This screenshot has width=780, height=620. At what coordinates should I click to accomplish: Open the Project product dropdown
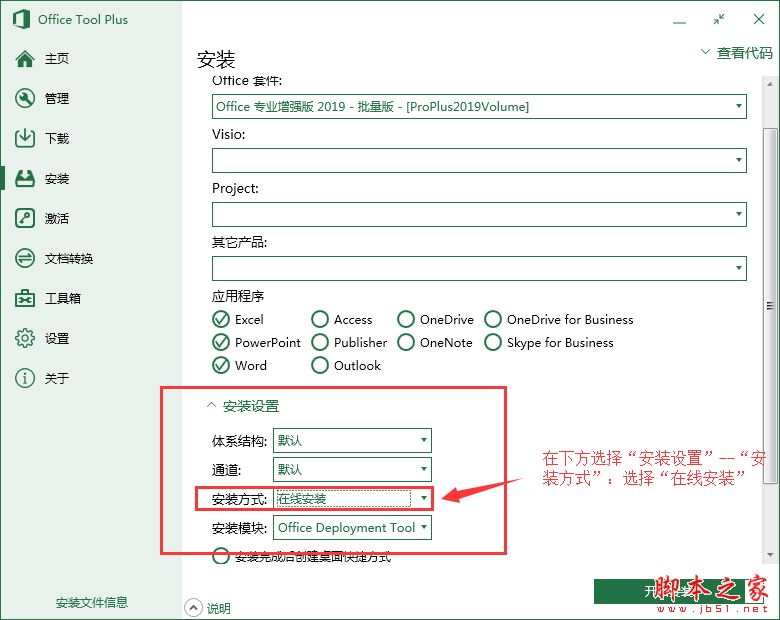point(479,214)
